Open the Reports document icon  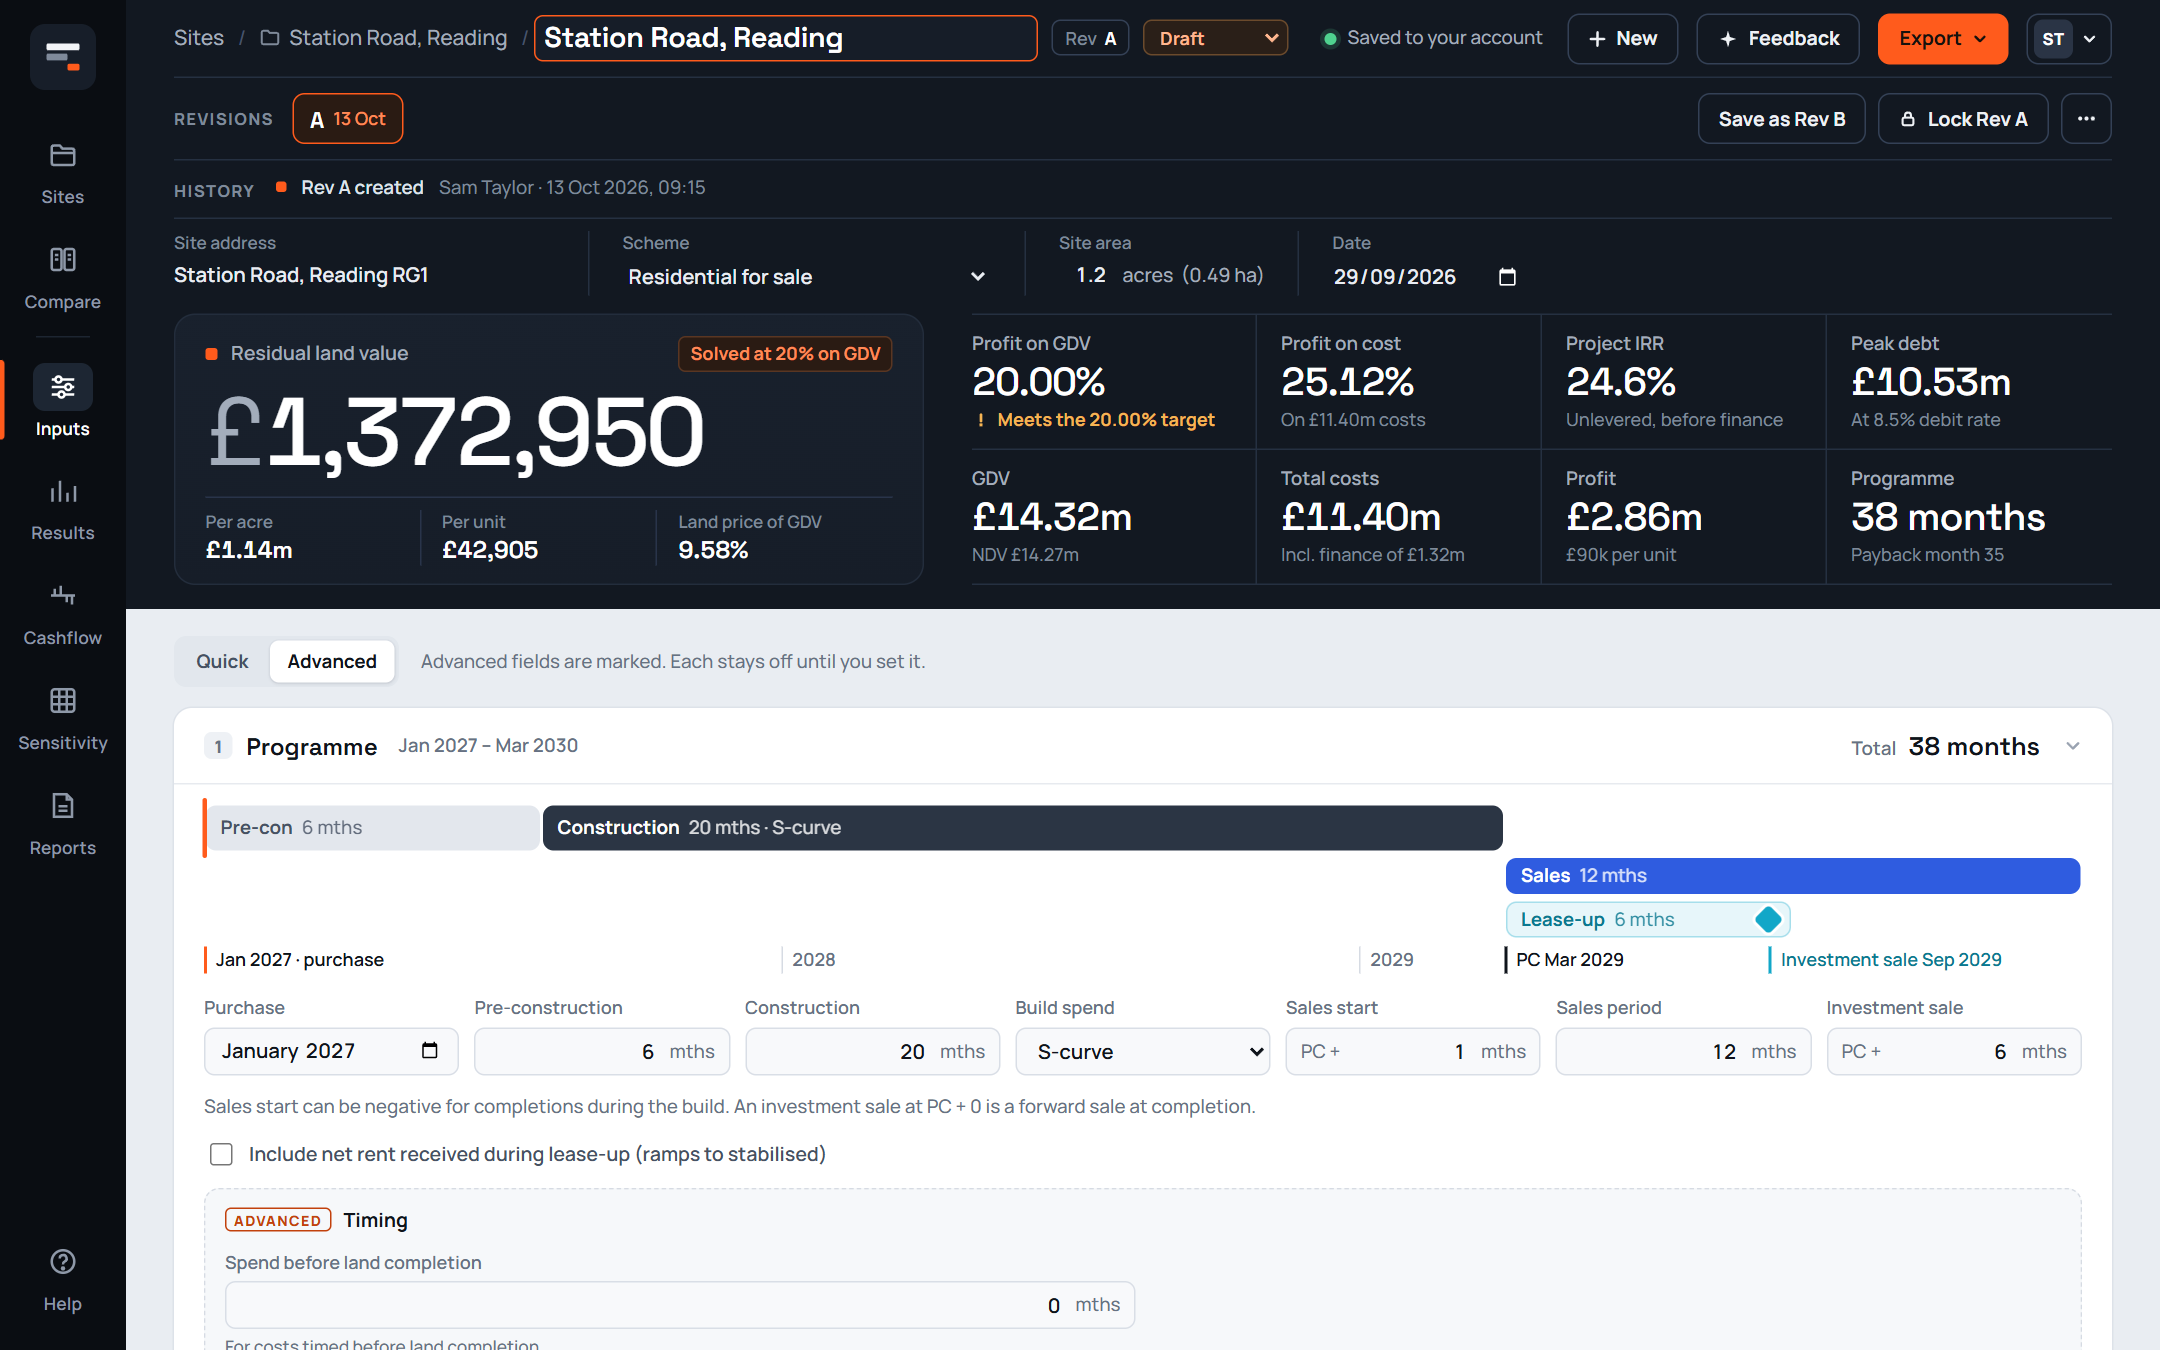[62, 806]
